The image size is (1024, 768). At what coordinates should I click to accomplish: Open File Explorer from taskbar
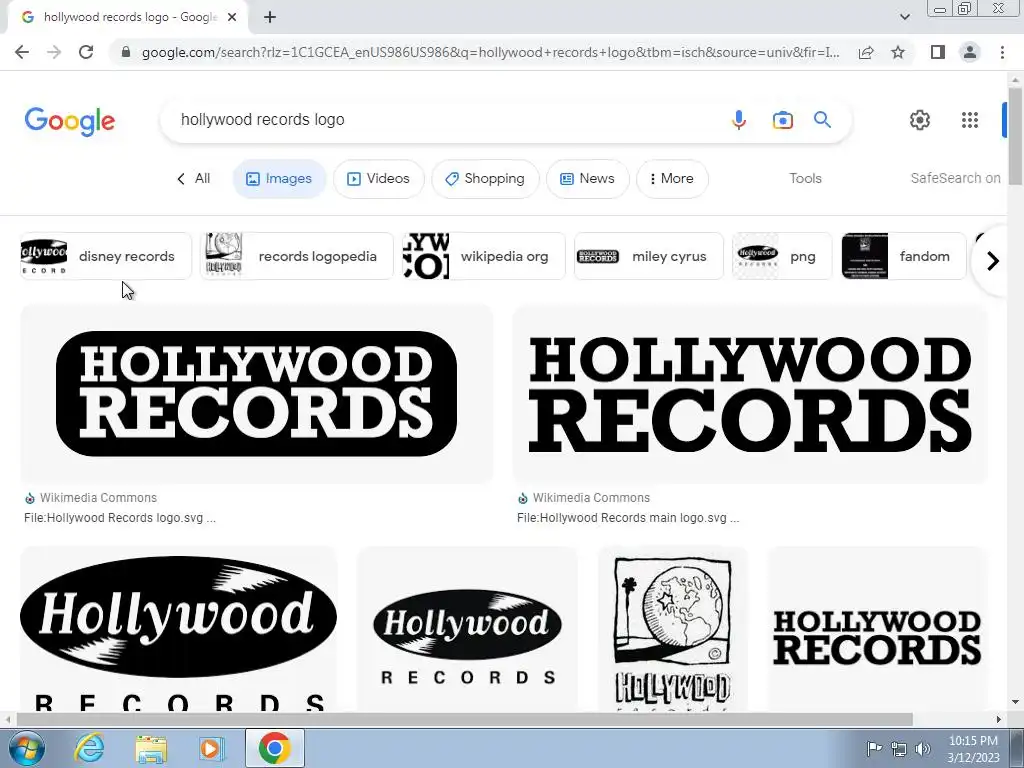point(151,748)
